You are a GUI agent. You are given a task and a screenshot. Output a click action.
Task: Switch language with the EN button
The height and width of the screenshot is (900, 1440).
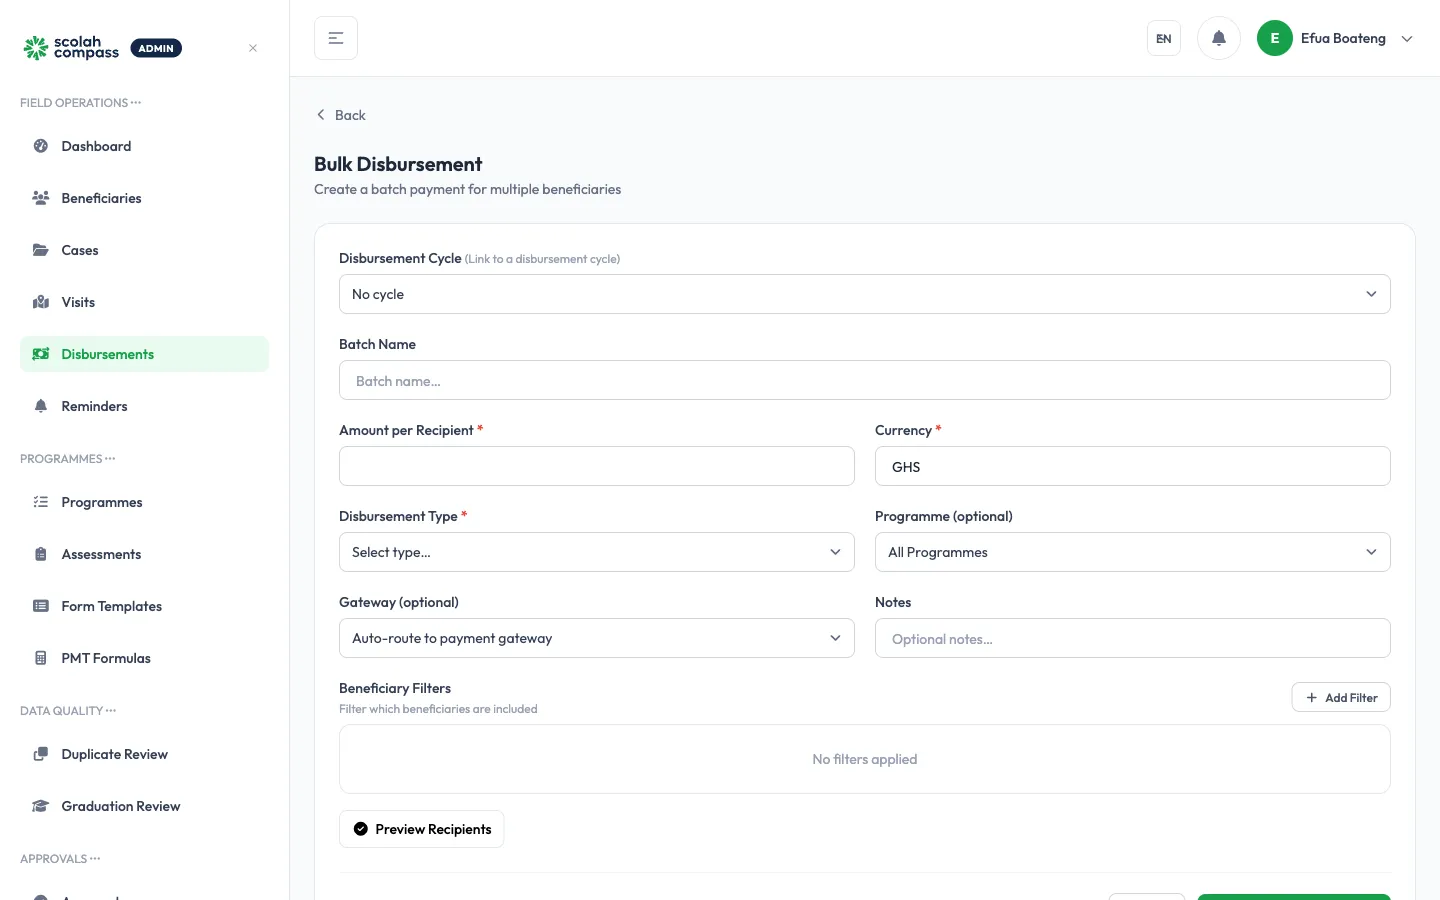tap(1164, 38)
